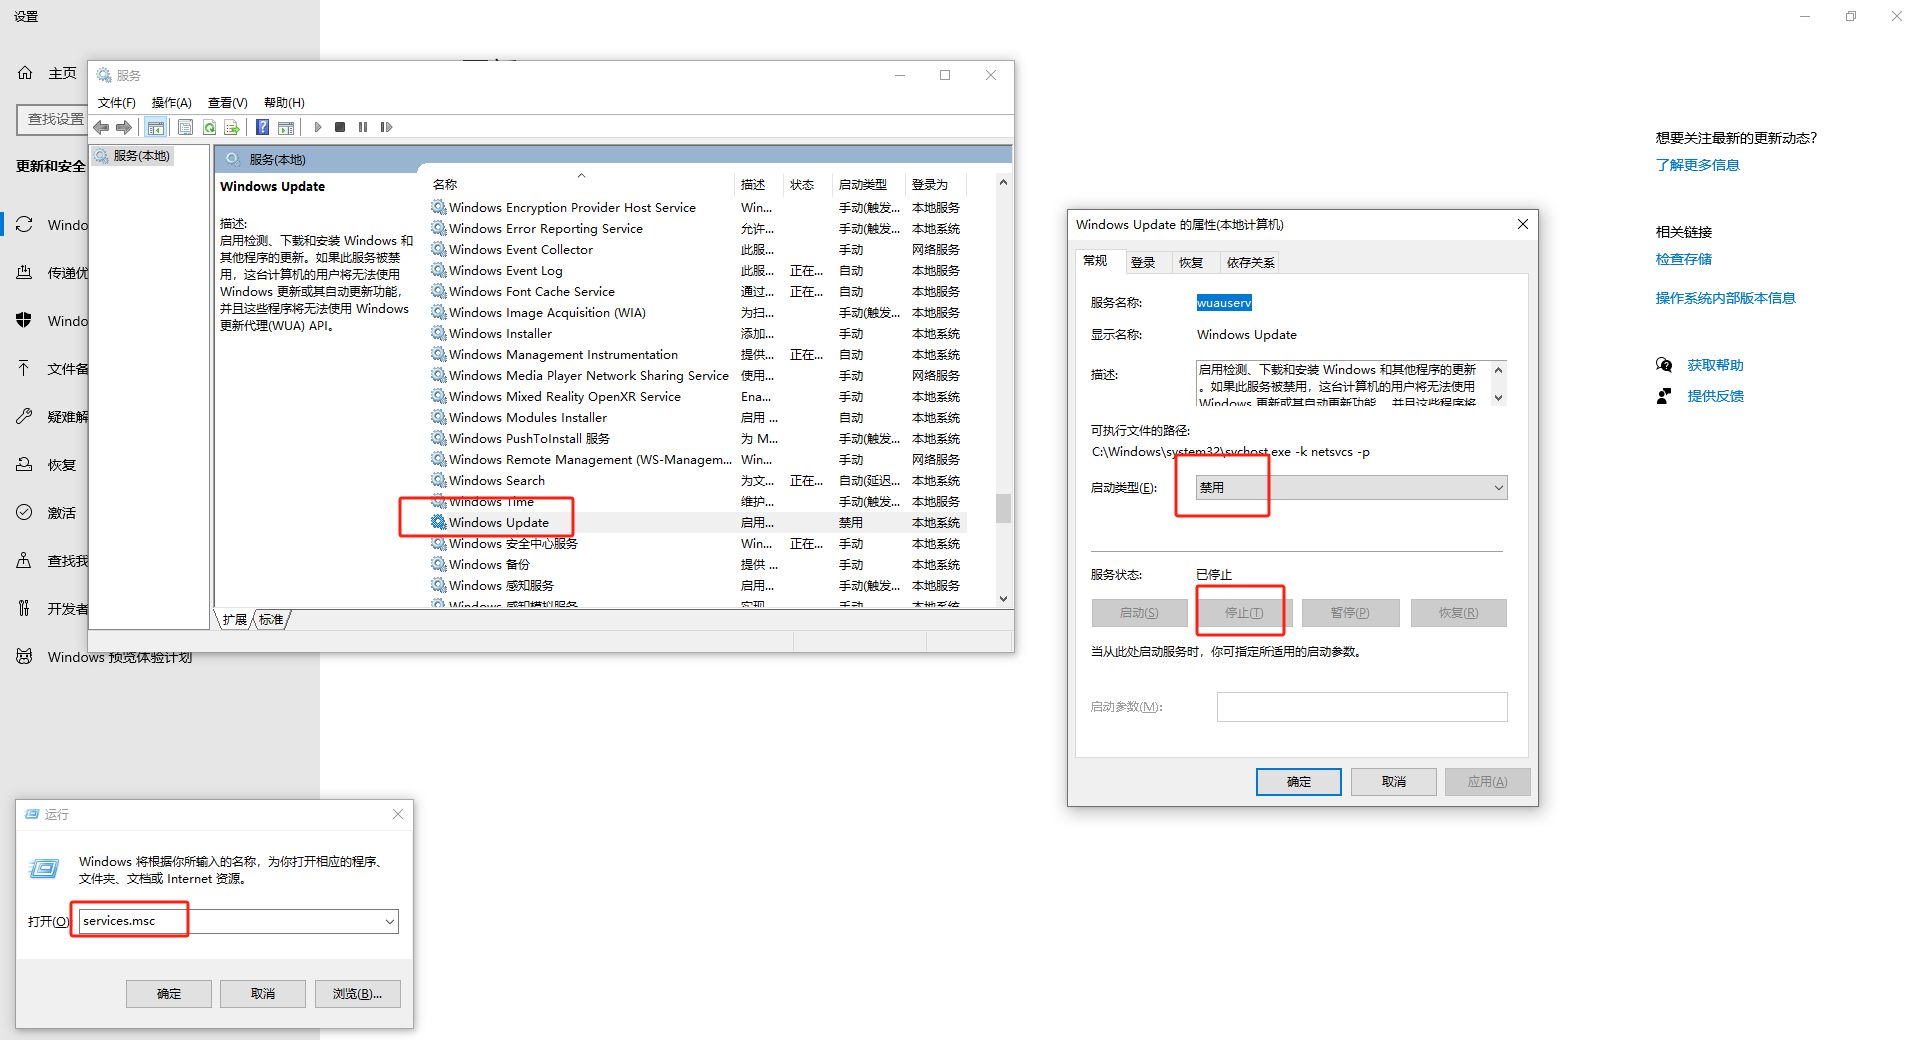Select 服务(本地) in the Services console tree

(134, 156)
